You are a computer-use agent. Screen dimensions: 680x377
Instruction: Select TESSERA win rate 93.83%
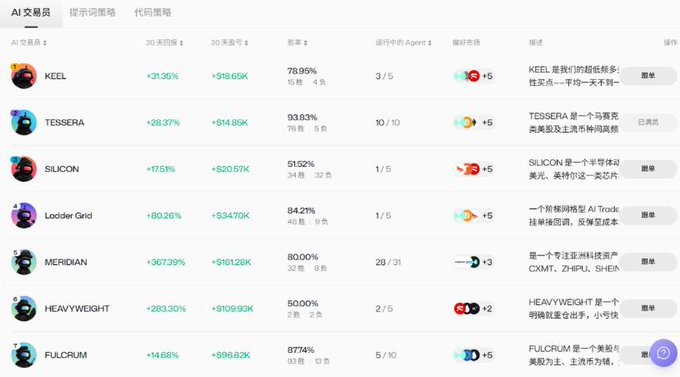[x=302, y=117]
